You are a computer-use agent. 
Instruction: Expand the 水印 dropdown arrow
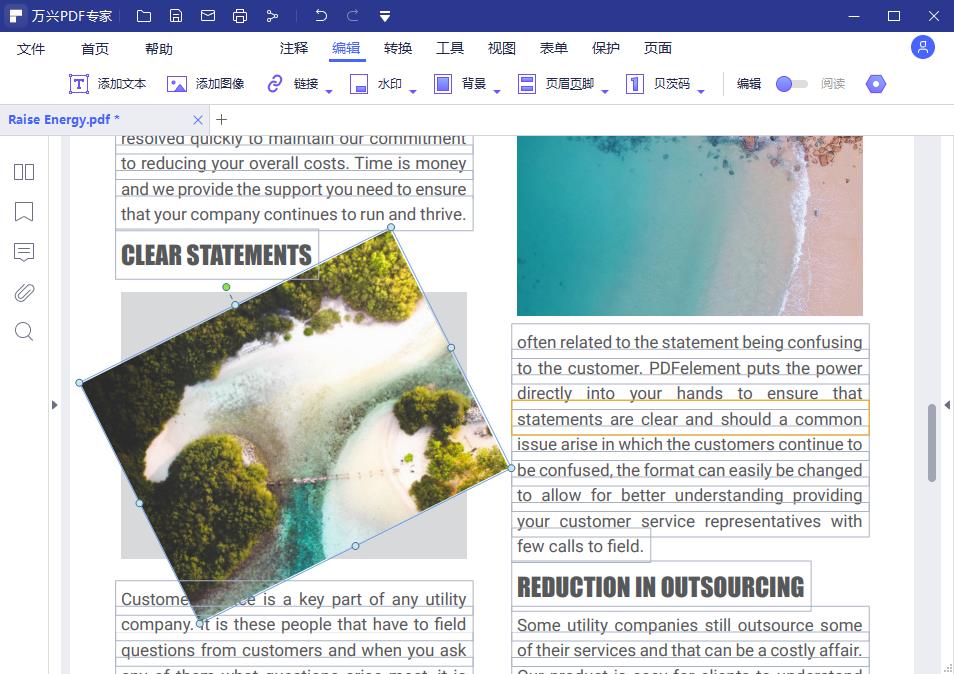[x=412, y=92]
